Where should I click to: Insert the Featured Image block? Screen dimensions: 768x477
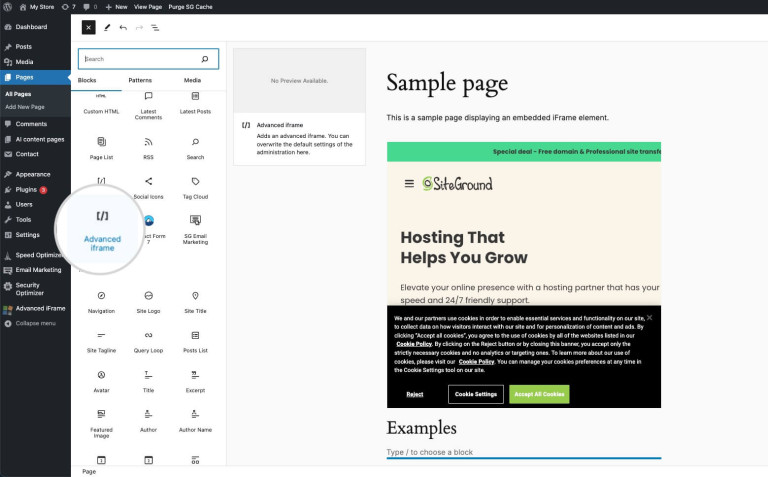101,424
